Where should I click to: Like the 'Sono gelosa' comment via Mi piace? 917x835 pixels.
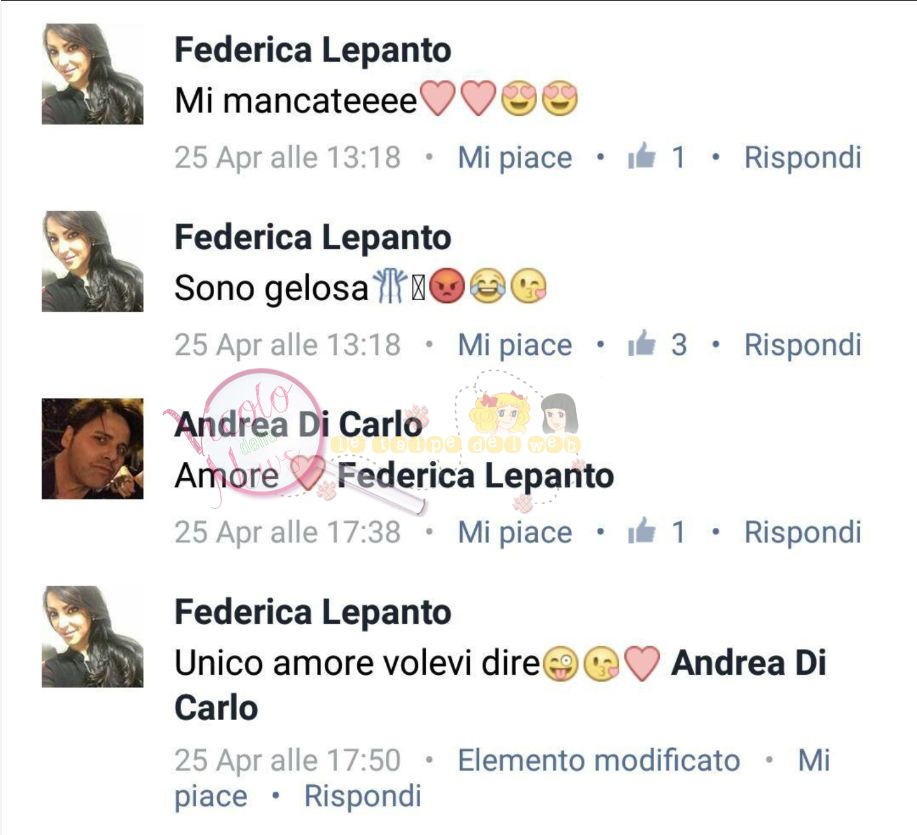pyautogui.click(x=515, y=345)
